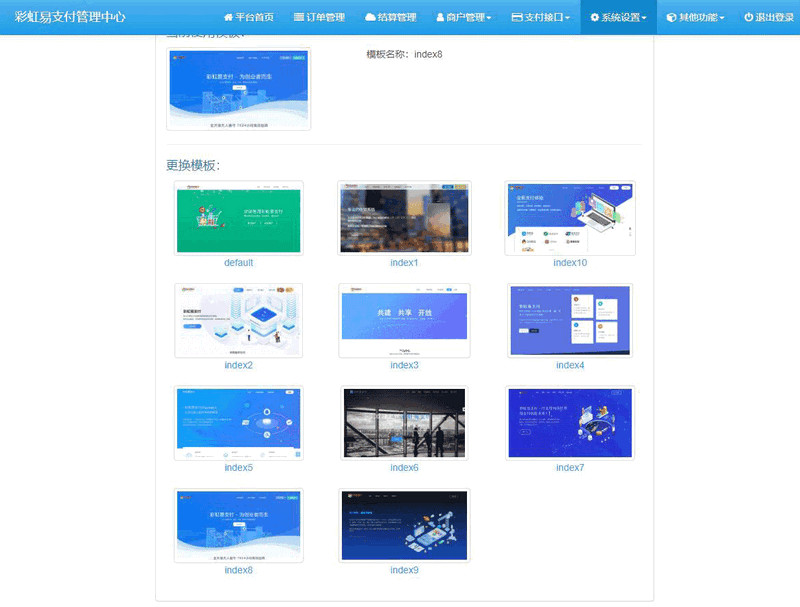Select the index8 template link

tap(237, 569)
